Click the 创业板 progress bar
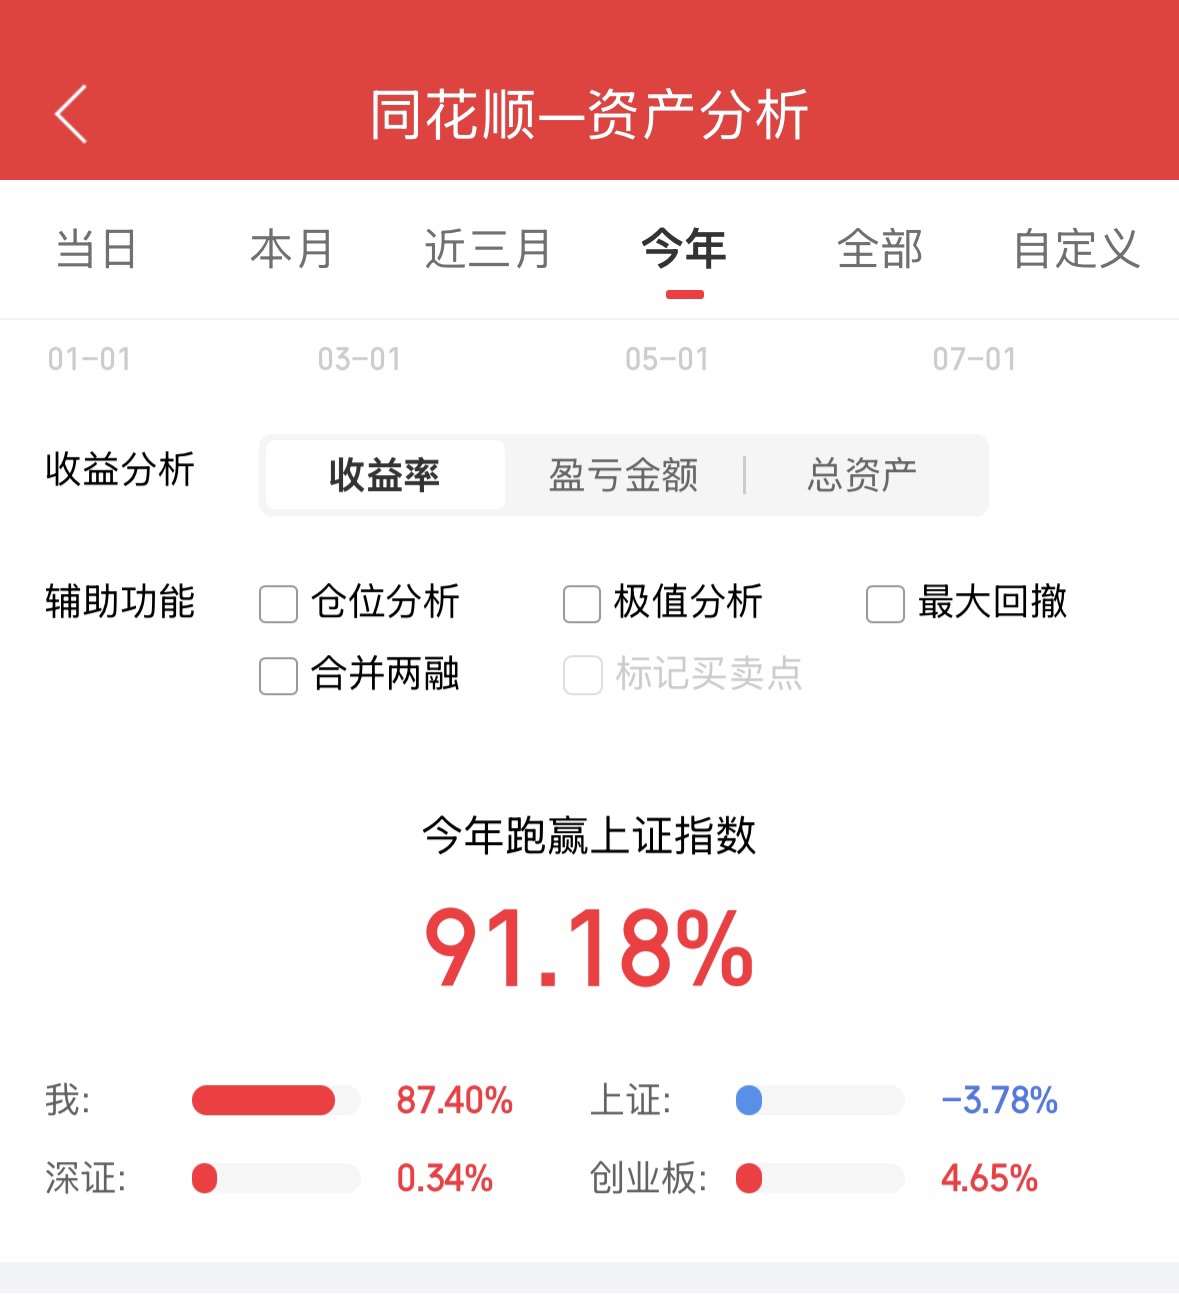Viewport: 1179px width, 1295px height. (x=820, y=1178)
